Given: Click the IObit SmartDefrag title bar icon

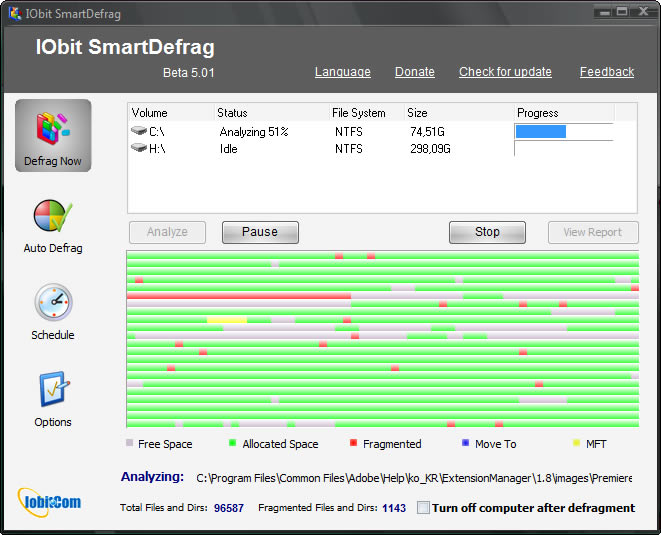Looking at the screenshot, I should [x=15, y=13].
